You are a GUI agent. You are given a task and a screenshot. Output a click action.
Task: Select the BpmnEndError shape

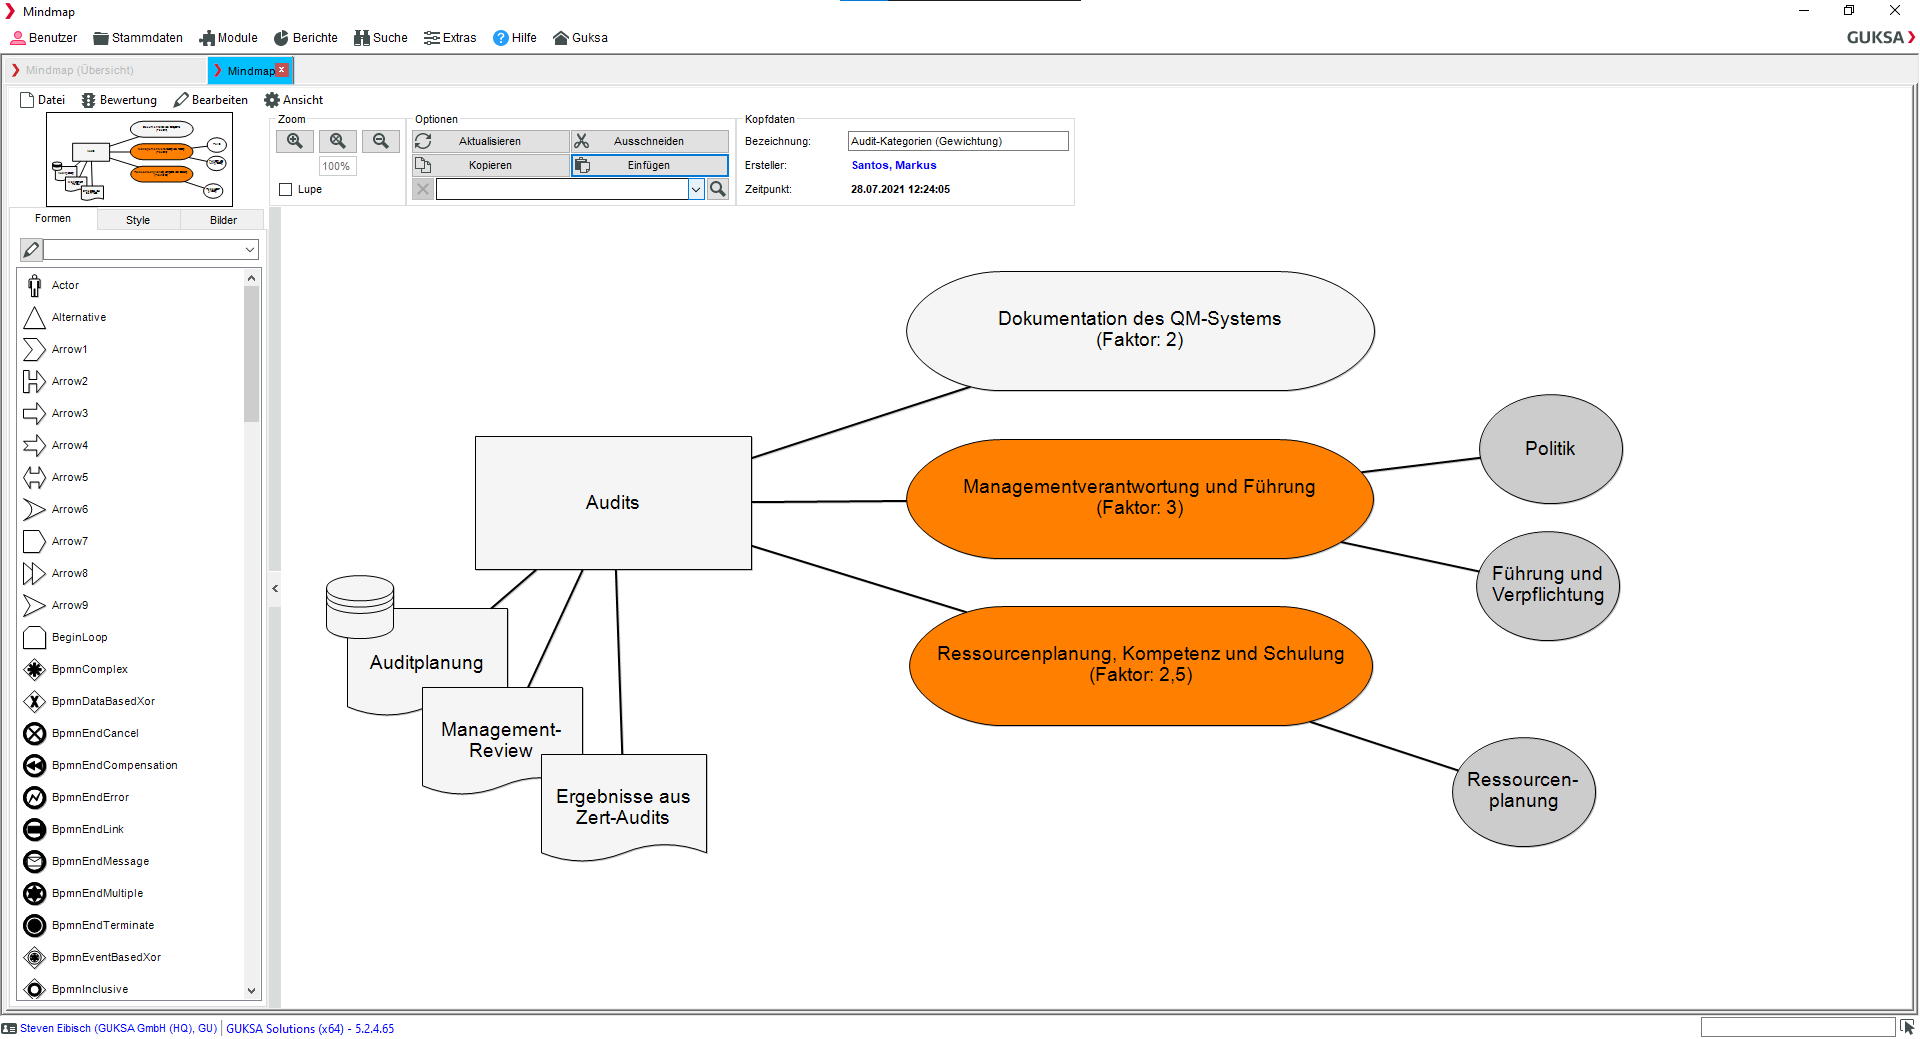[x=35, y=798]
